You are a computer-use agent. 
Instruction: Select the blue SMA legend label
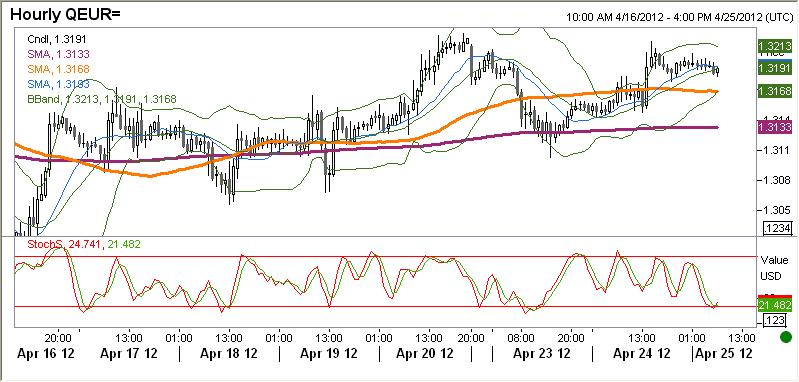coord(58,84)
